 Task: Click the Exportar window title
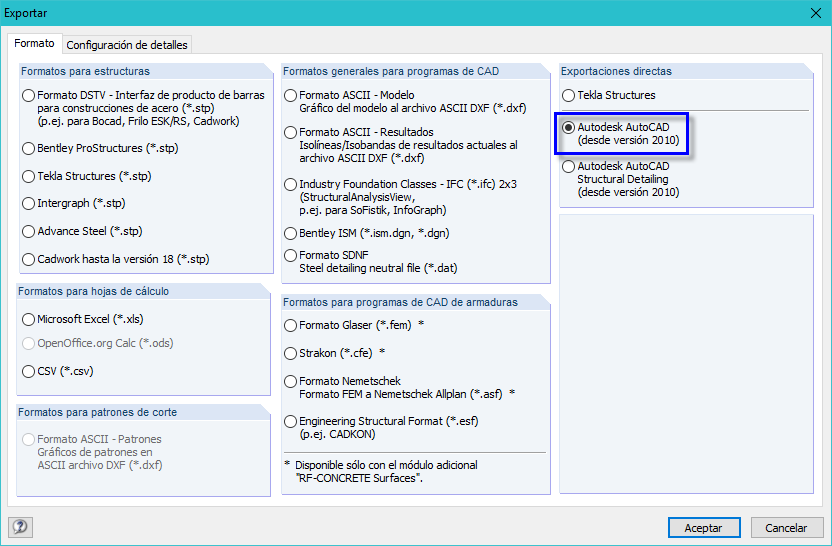(25, 13)
